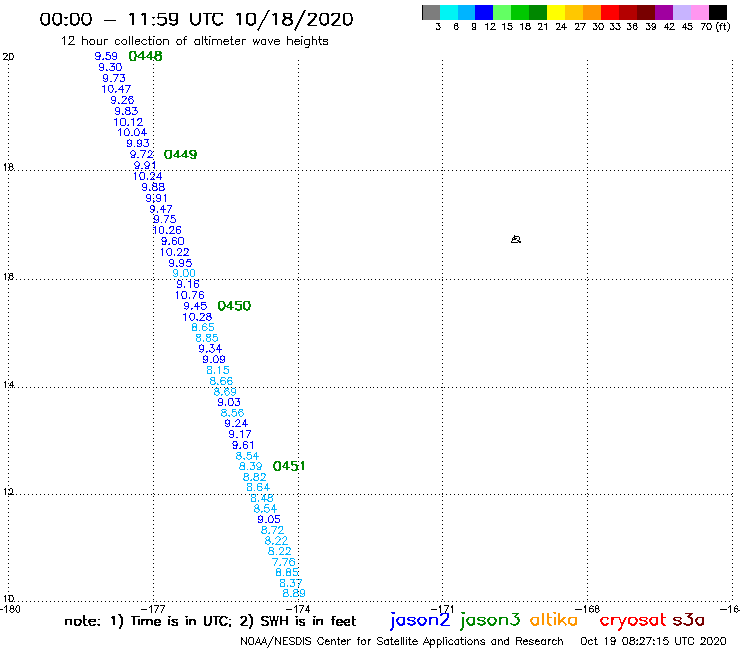Click the 9.83 wave height value
Screen dimensions: 740x650
coord(126,111)
